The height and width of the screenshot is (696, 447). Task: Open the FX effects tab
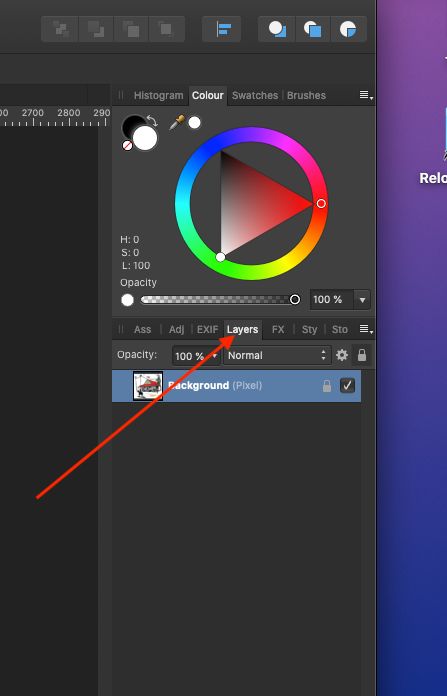point(278,329)
